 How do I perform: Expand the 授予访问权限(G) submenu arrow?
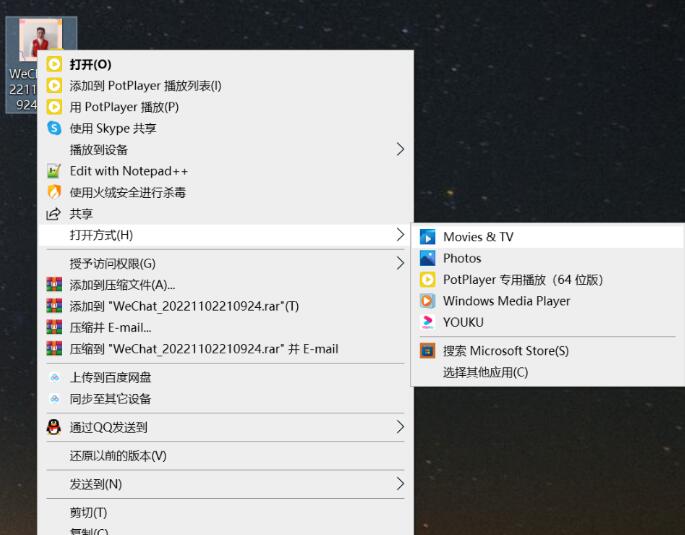(x=400, y=264)
